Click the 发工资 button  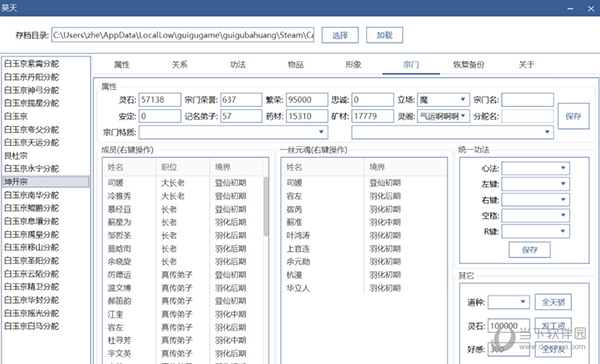coord(553,326)
